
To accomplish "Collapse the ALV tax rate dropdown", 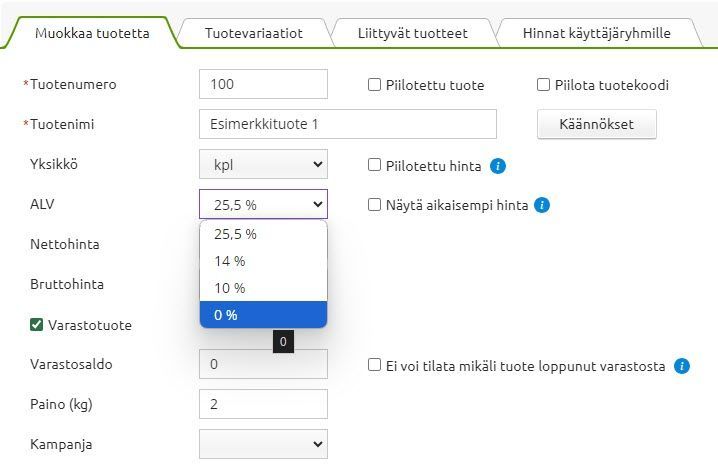I will [x=263, y=204].
